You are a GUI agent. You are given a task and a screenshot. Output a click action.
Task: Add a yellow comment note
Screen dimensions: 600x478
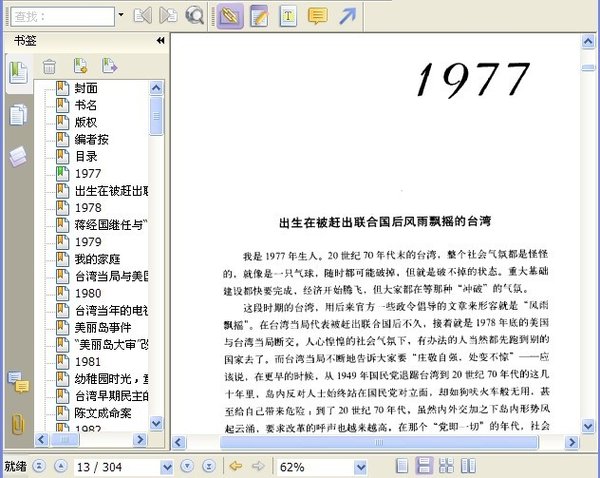pyautogui.click(x=317, y=16)
